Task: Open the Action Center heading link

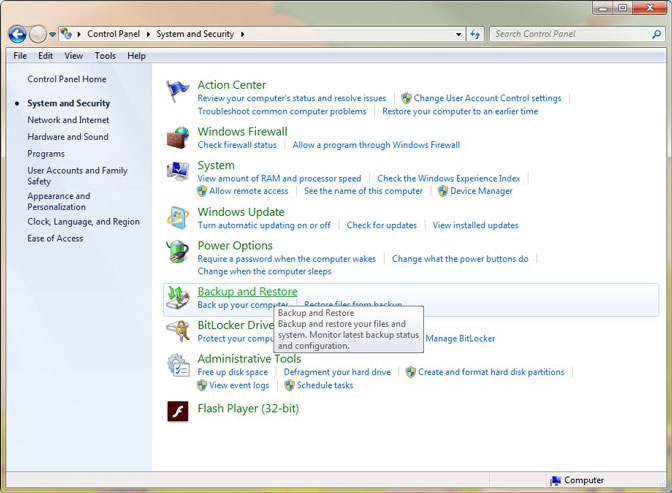Action: tap(232, 85)
